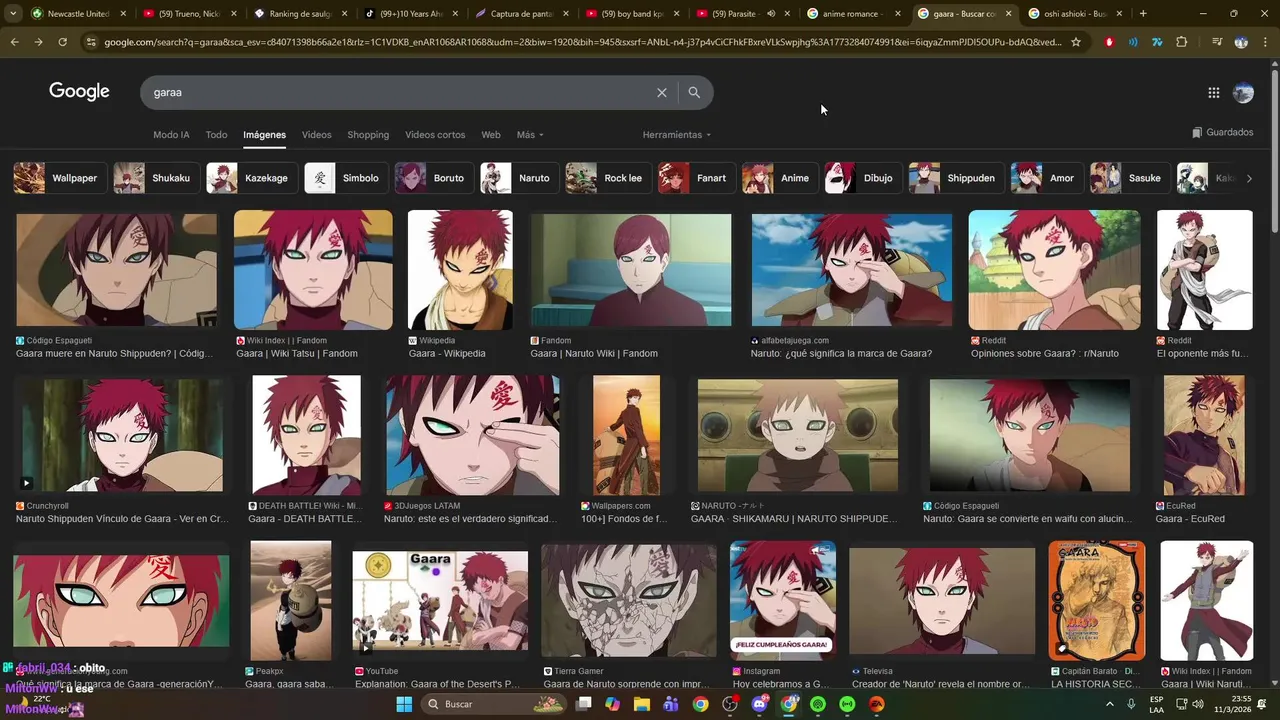This screenshot has width=1280, height=720.
Task: Open a new browser tab
Action: [1143, 14]
